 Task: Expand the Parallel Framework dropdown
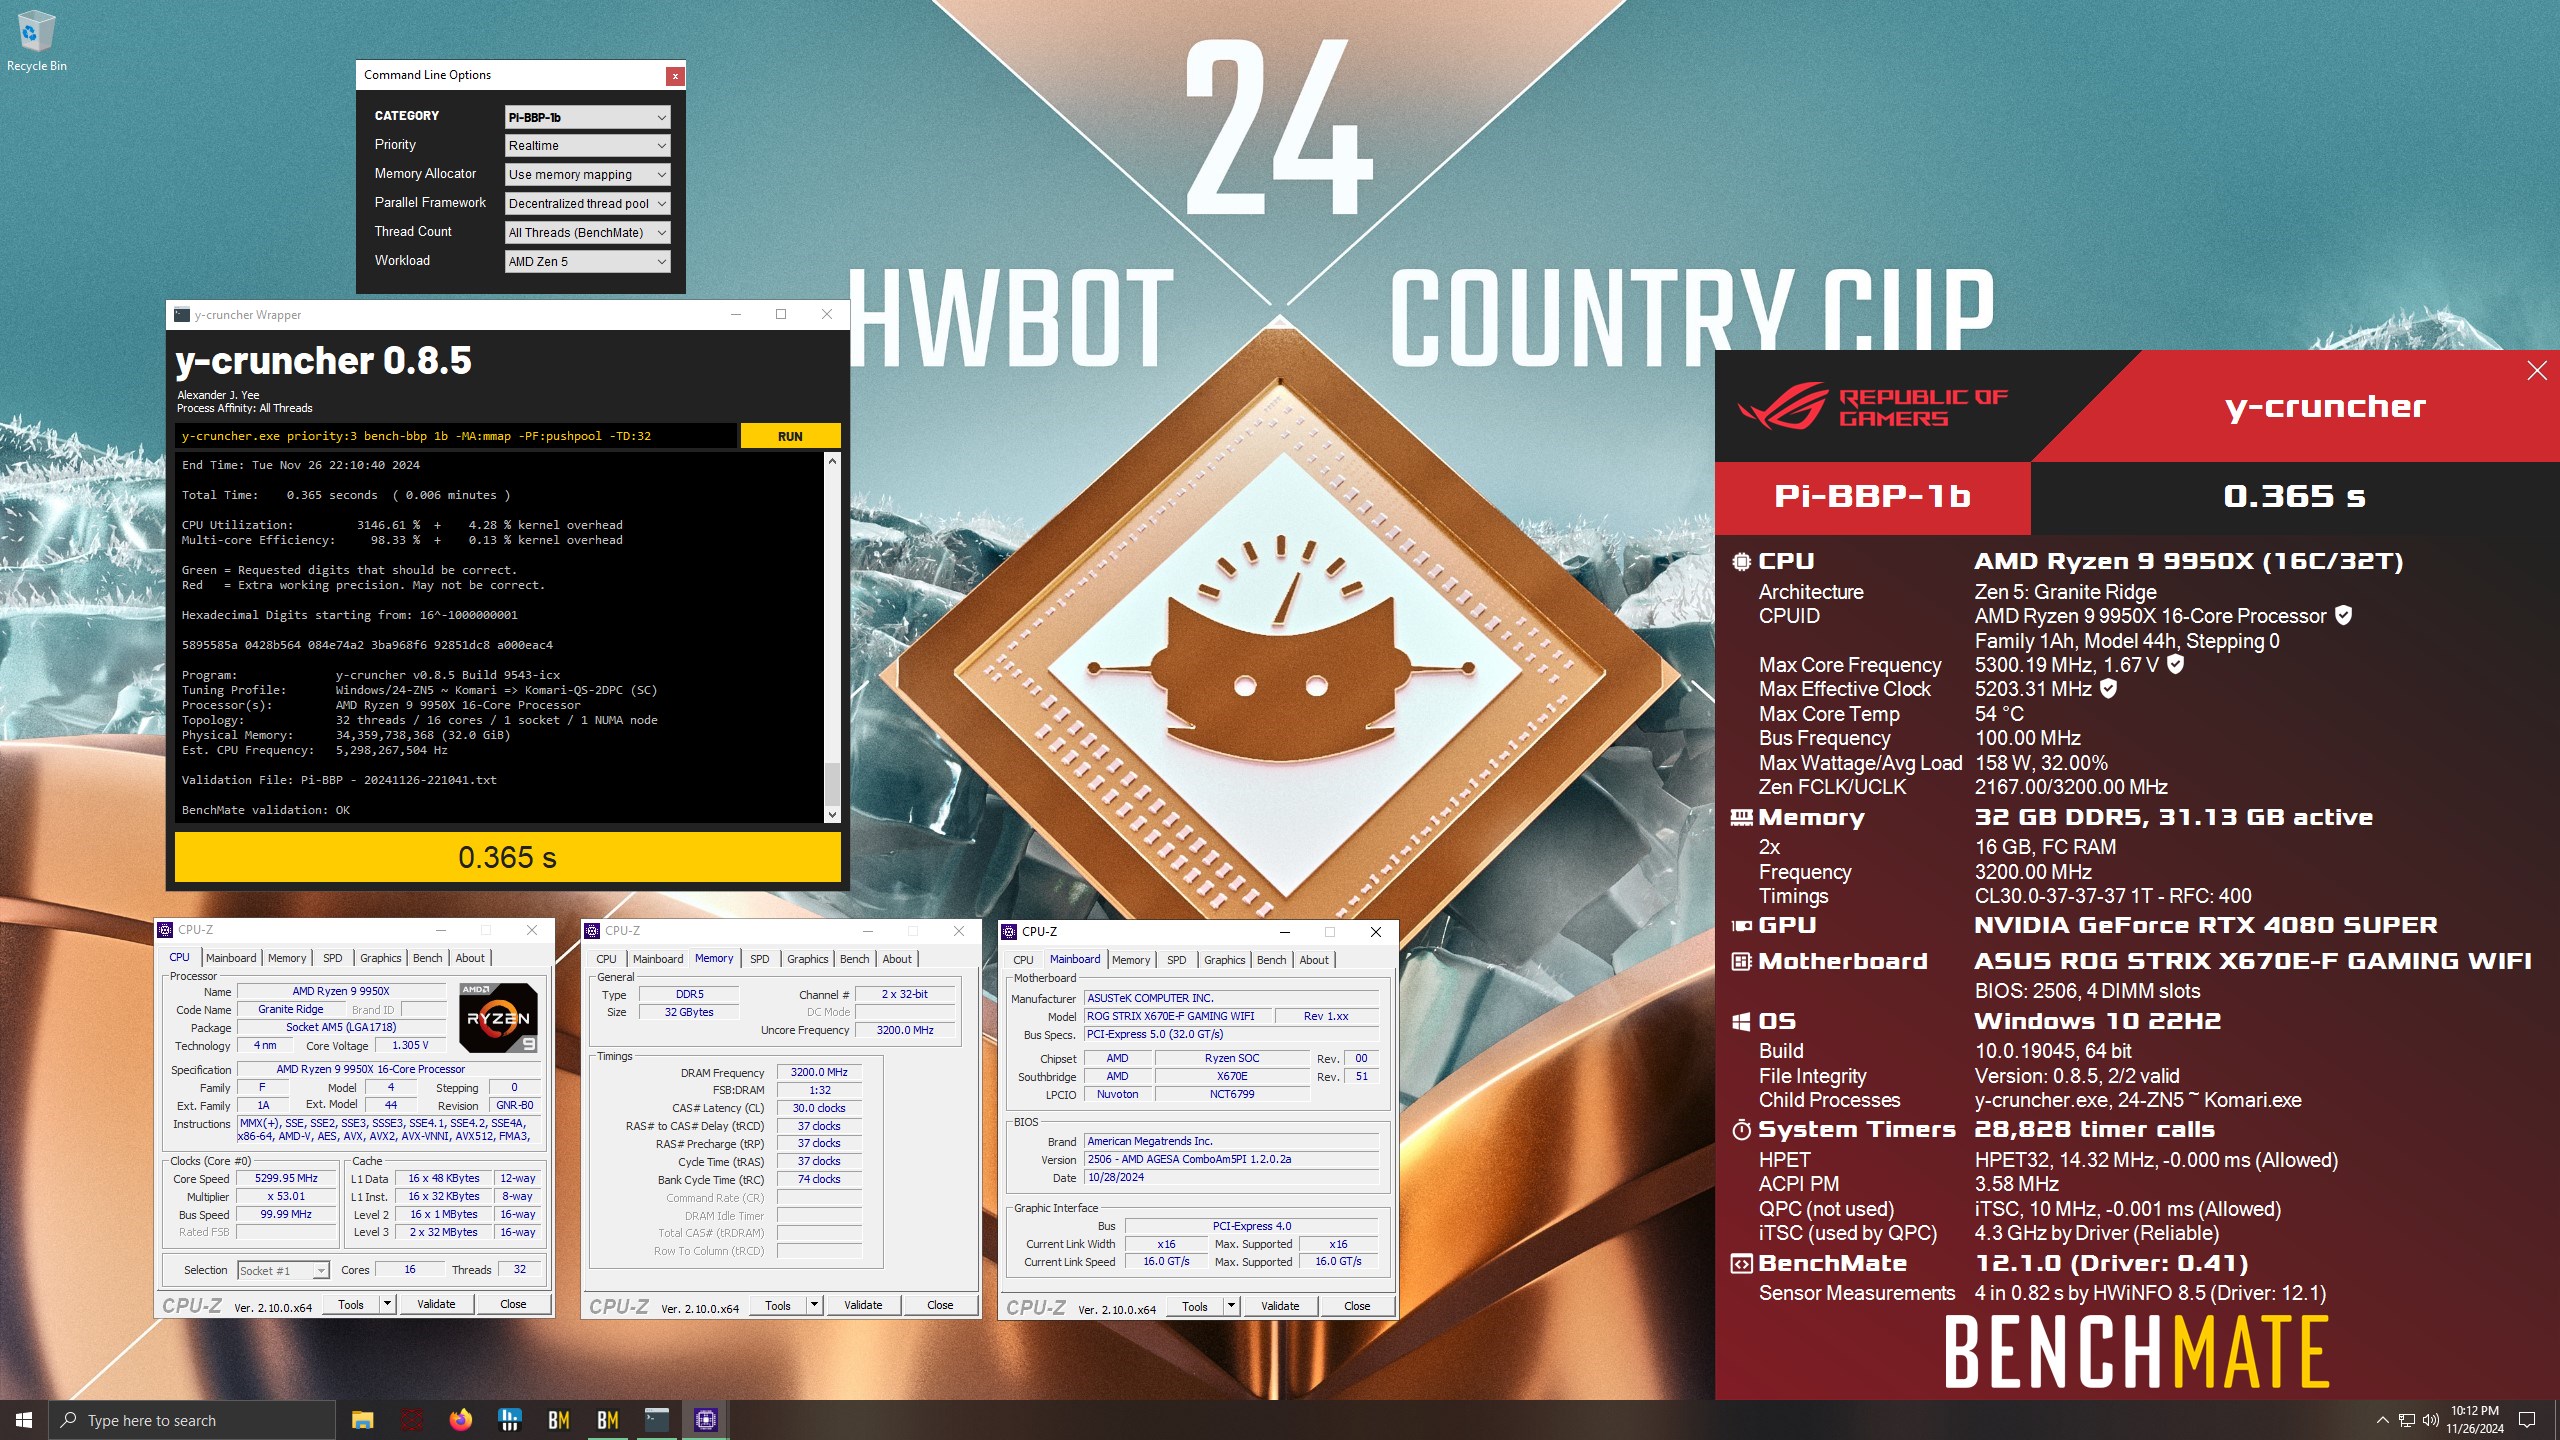(x=587, y=204)
